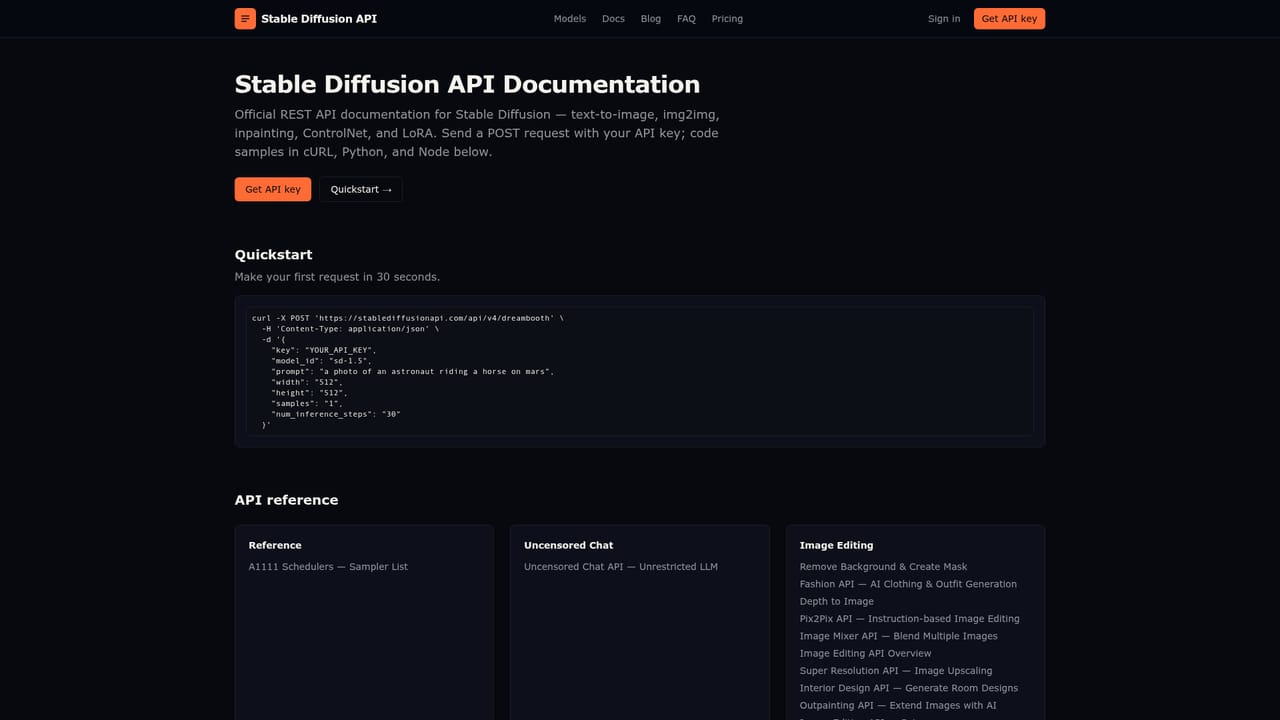
Task: Open the Blog navigation link
Action: pyautogui.click(x=651, y=18)
